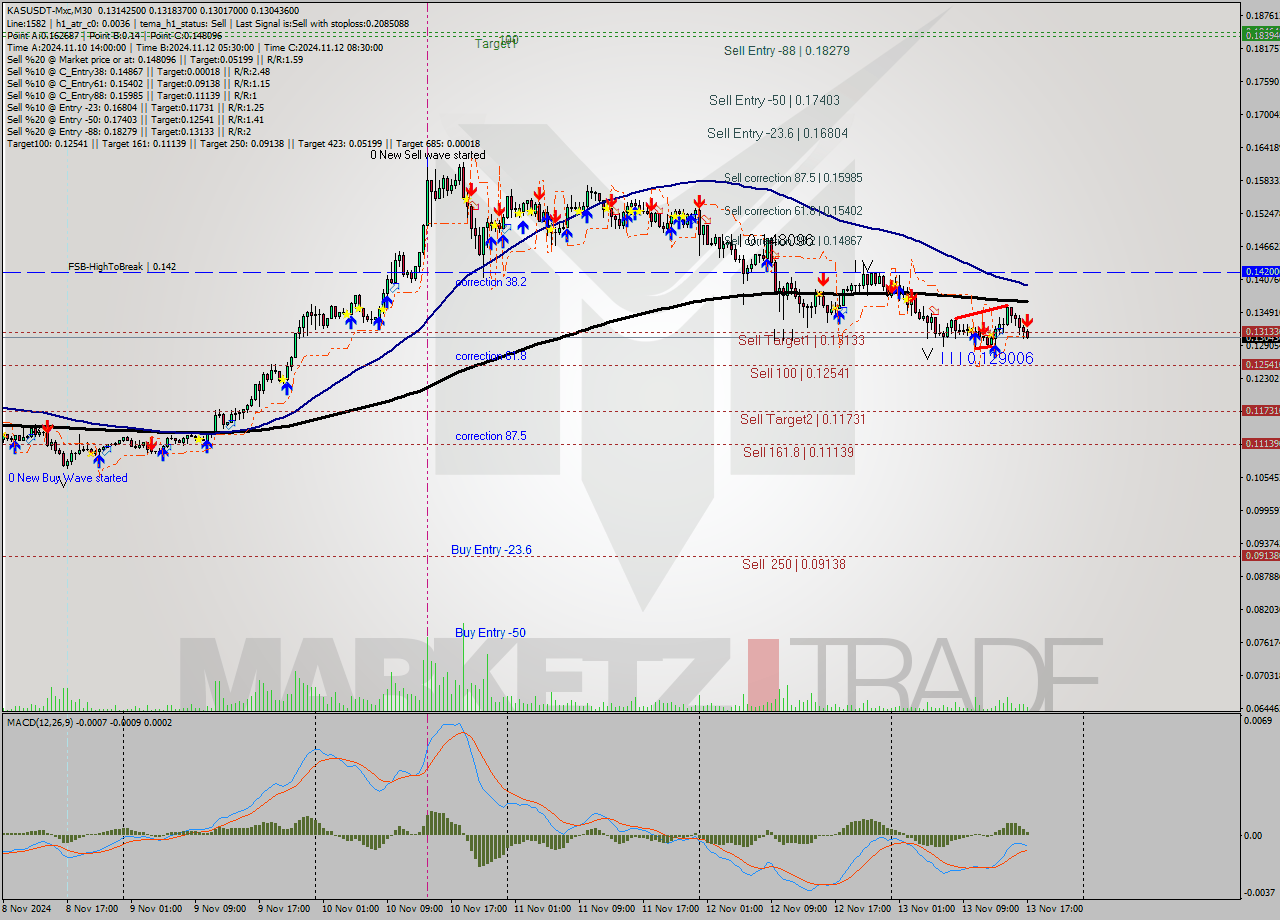Click the red 0.12541 price axis tag
This screenshot has width=1280, height=920.
point(1259,364)
